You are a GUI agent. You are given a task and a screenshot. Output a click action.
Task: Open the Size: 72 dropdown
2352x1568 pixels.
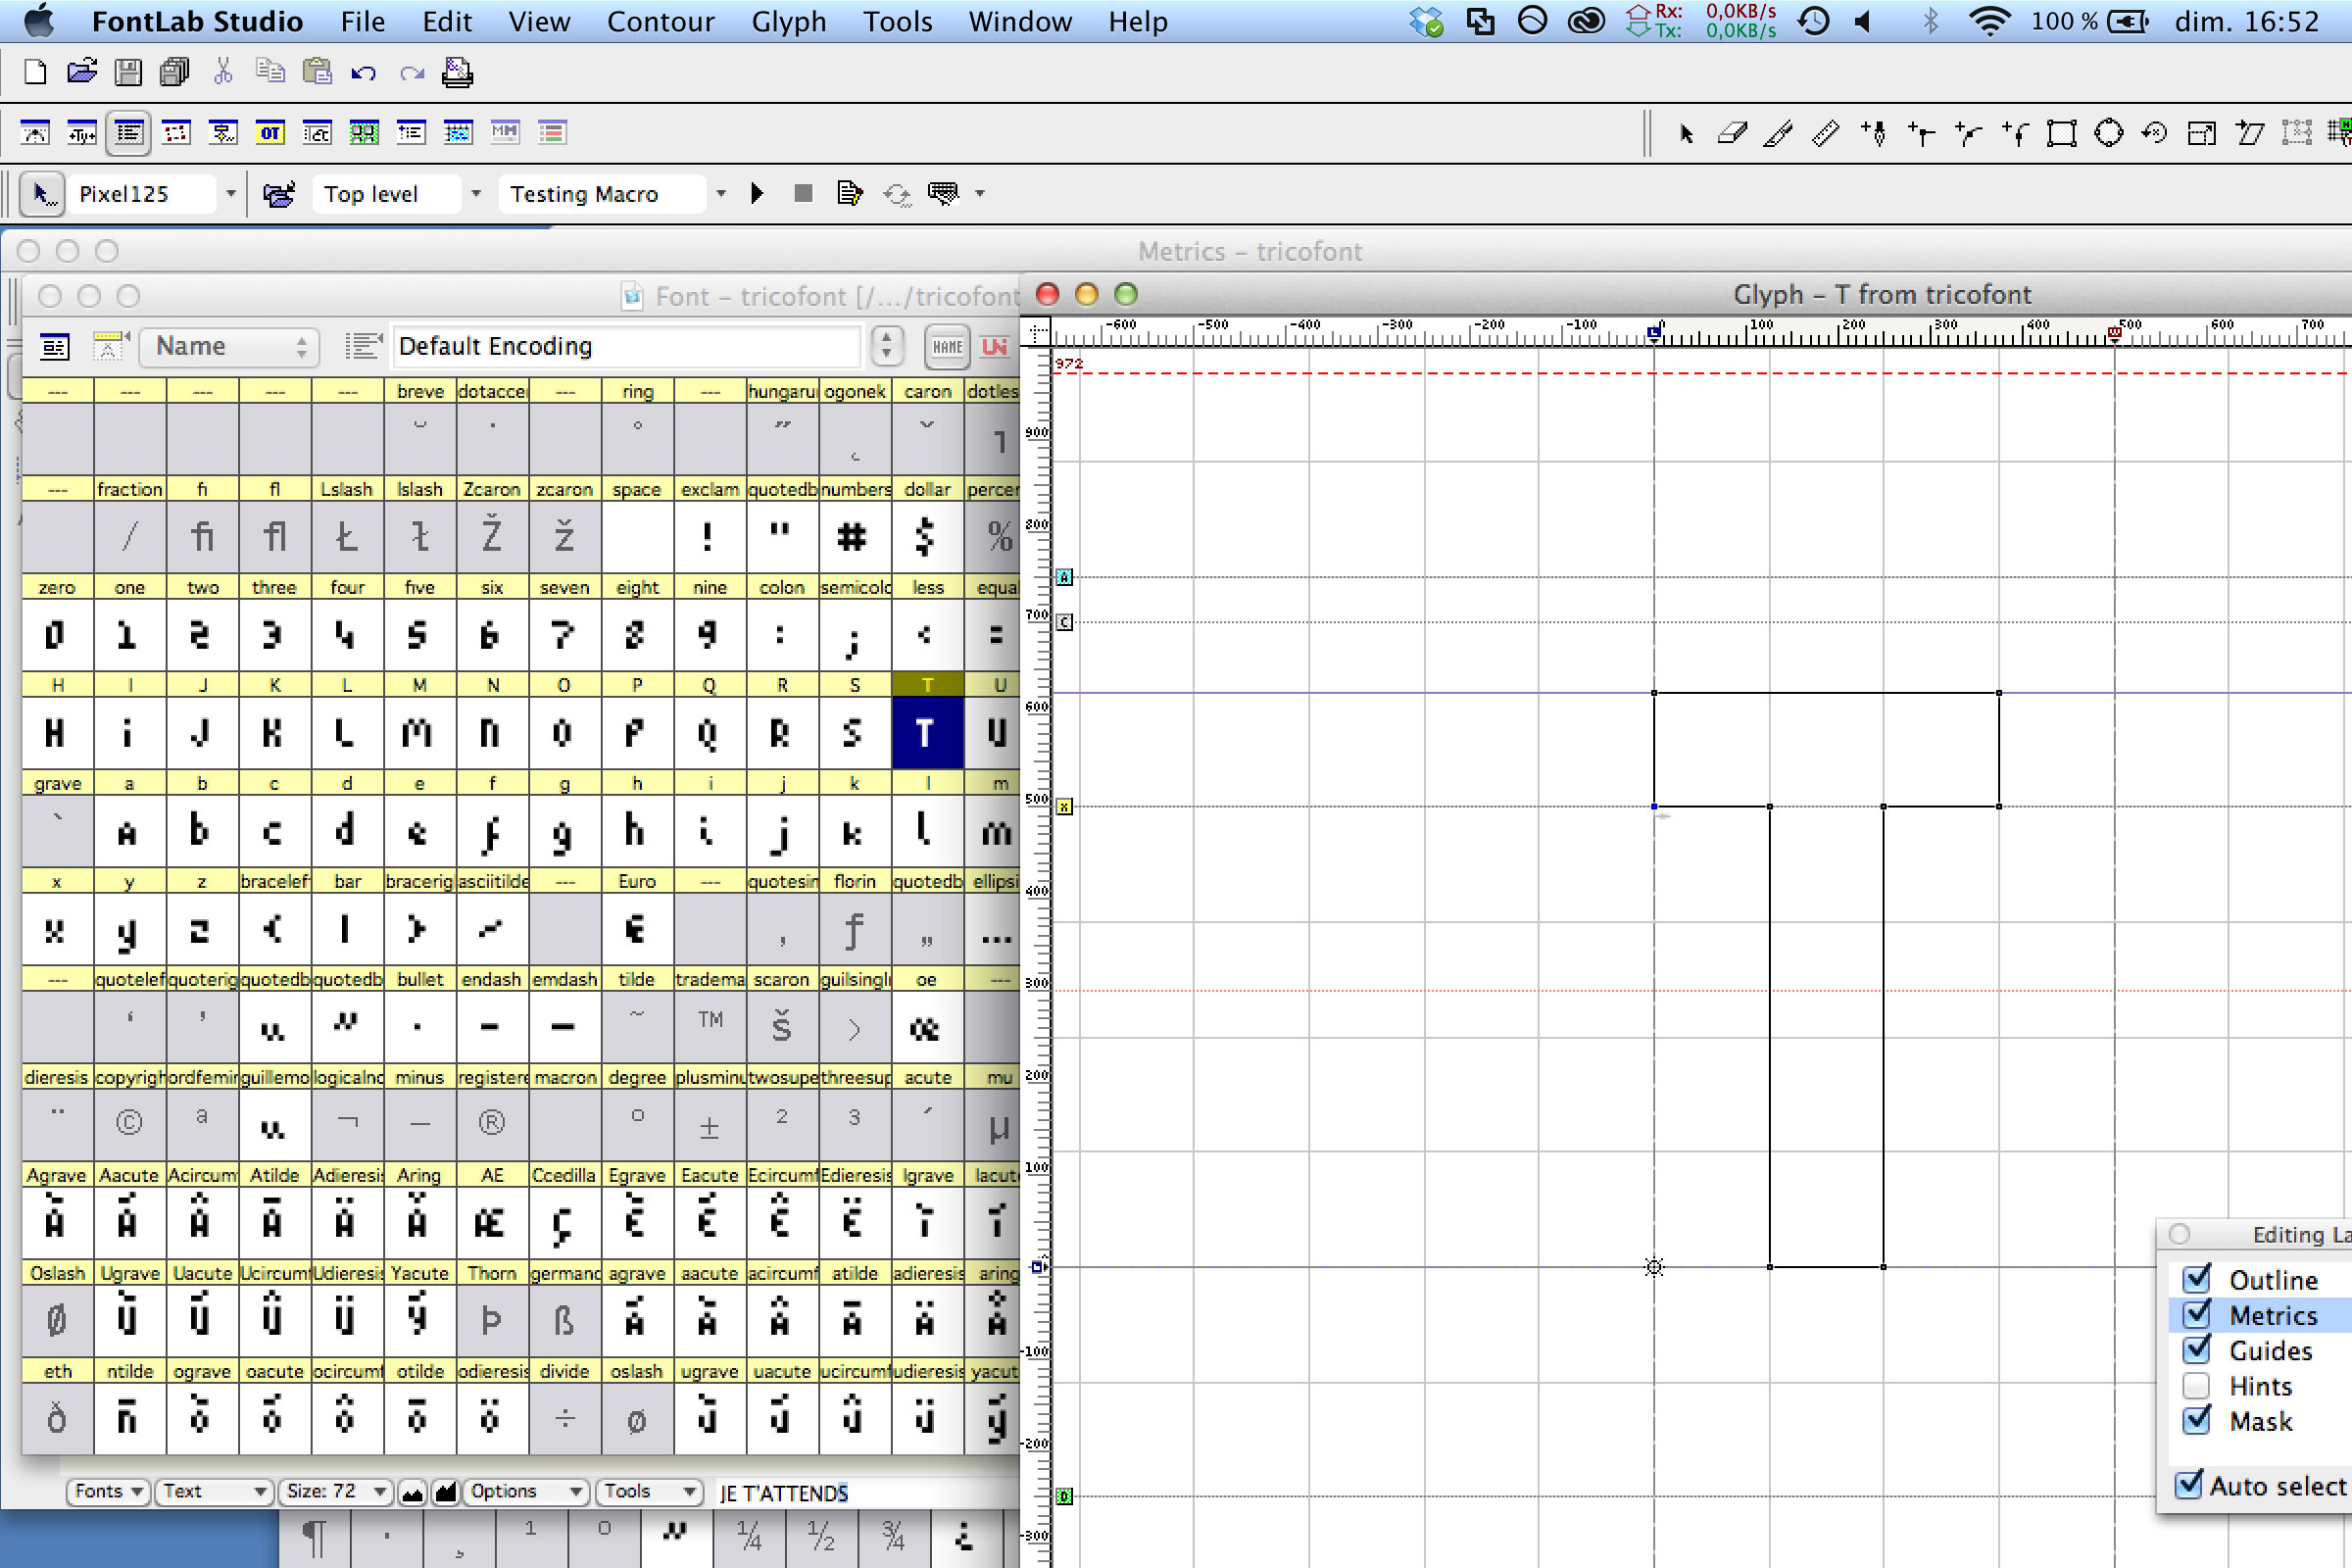coord(335,1491)
